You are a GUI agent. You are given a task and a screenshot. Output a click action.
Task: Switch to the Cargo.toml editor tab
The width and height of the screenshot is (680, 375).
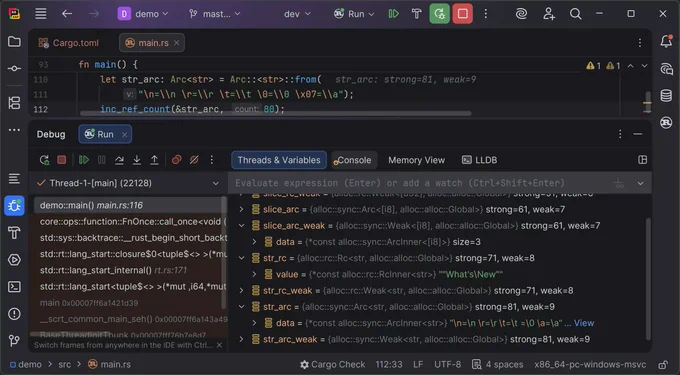69,43
